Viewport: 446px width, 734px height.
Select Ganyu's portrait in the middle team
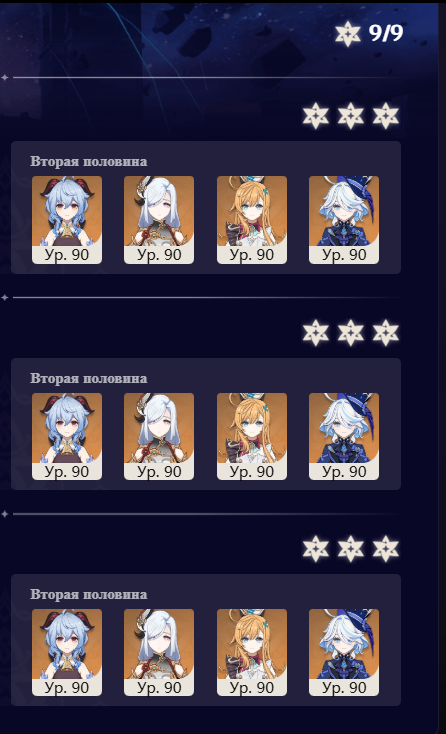point(67,436)
